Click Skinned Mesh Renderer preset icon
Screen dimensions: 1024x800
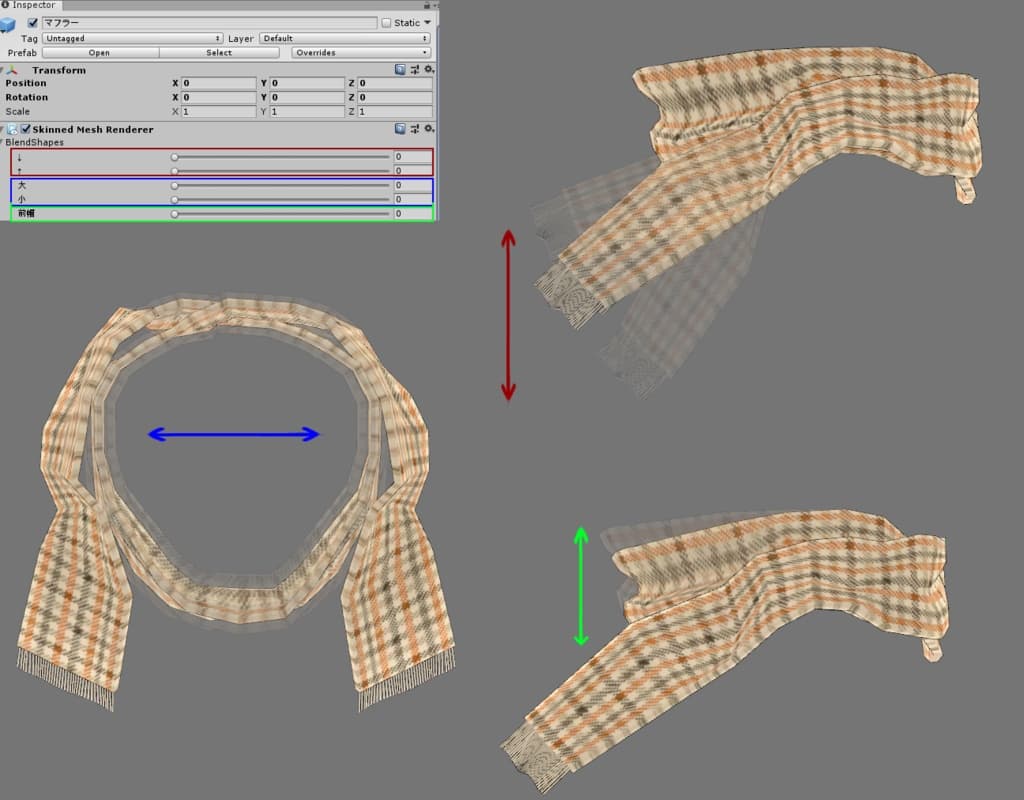point(415,129)
